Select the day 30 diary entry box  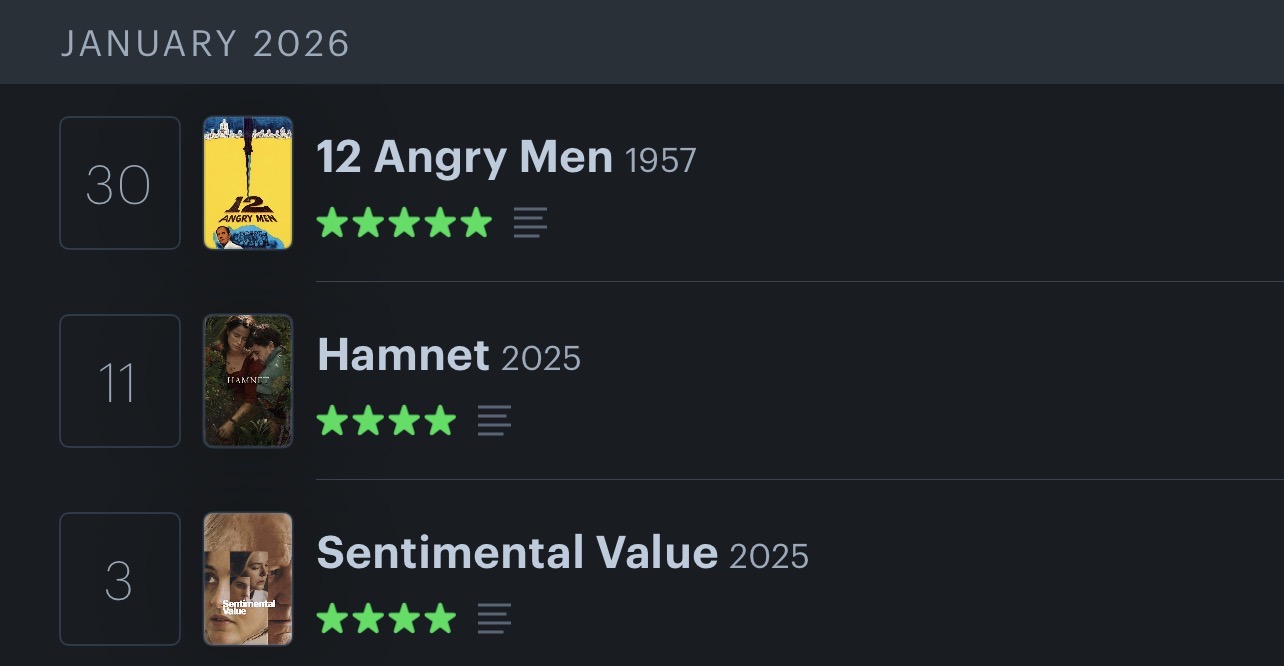click(120, 183)
